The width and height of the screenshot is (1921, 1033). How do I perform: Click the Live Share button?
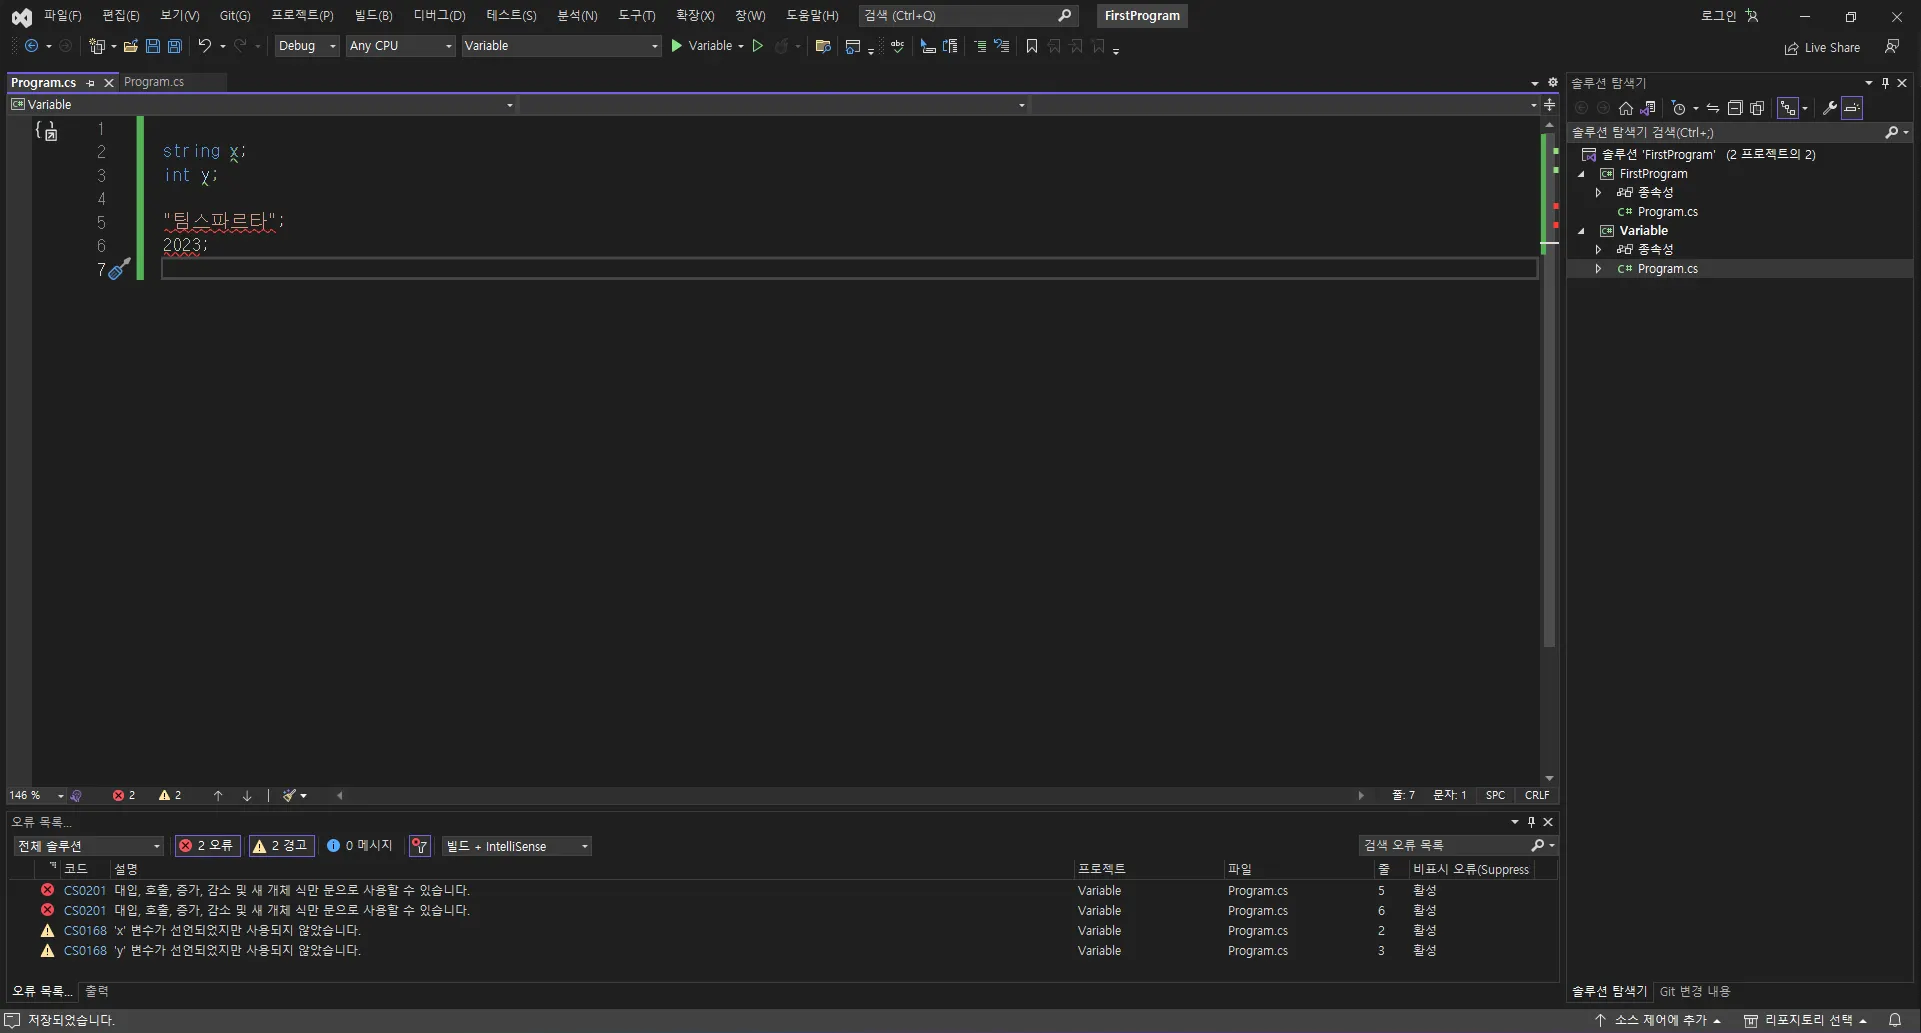point(1822,48)
